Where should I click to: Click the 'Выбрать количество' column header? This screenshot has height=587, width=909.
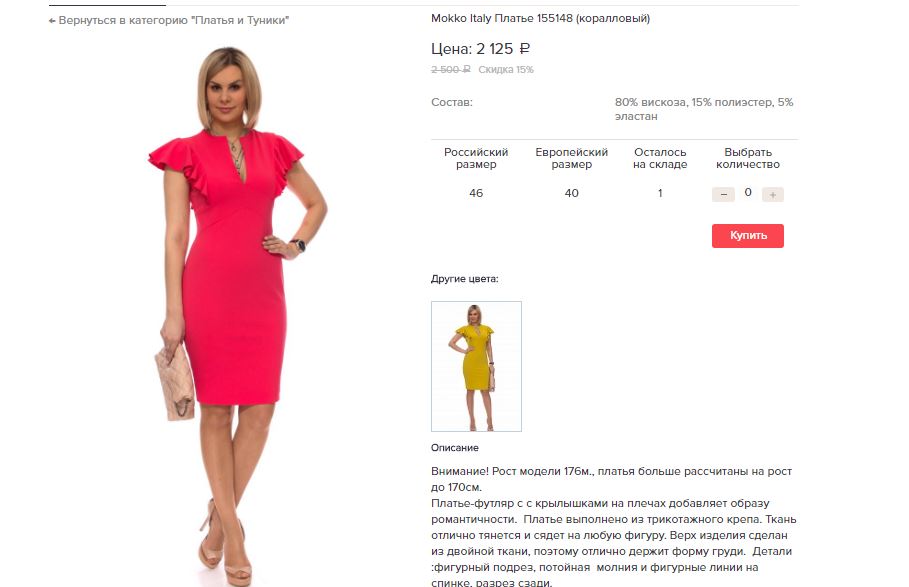click(748, 158)
